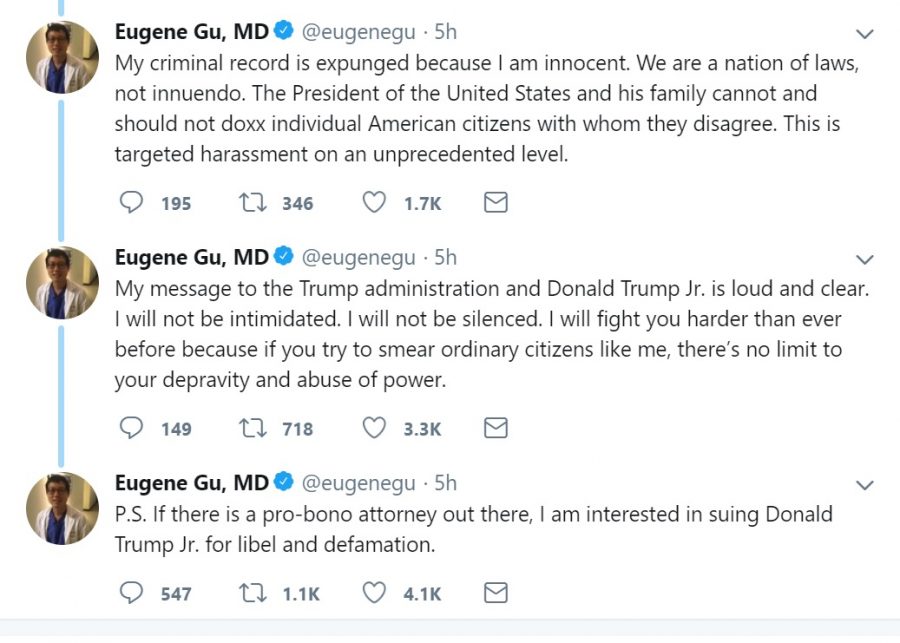Screen dimensions: 900x643
Task: Expand options for the middle tweet
Action: pyautogui.click(x=864, y=258)
